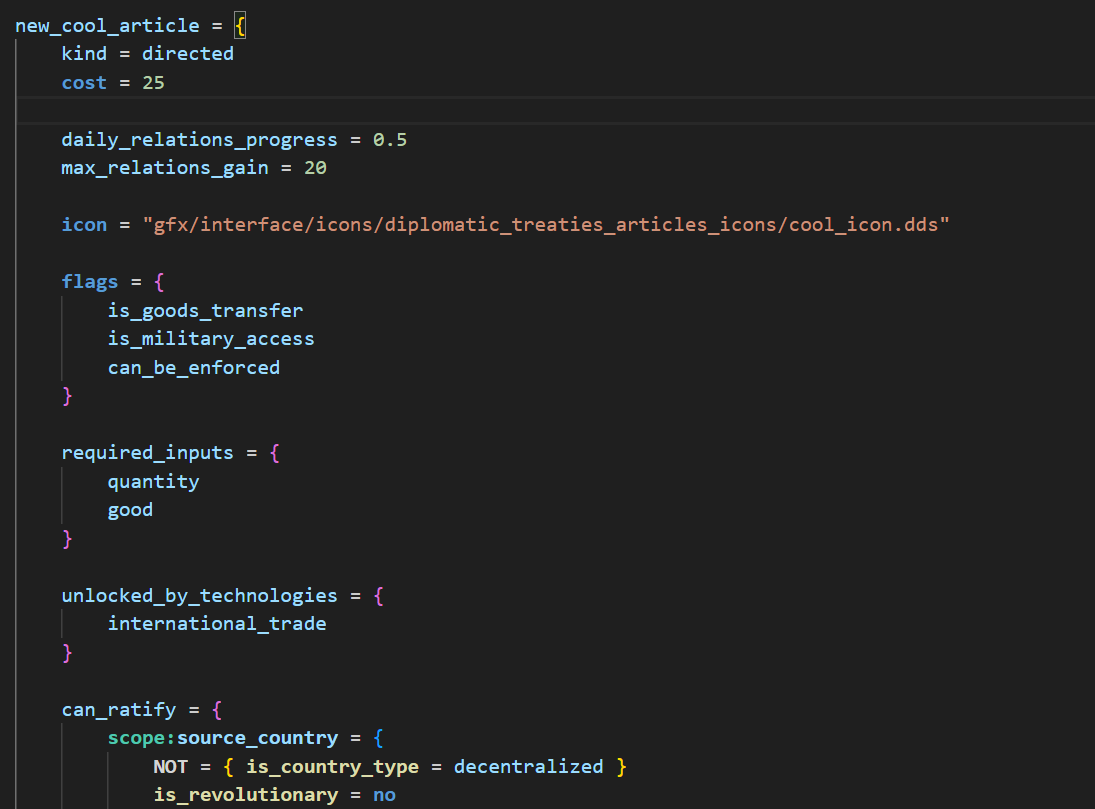Click 'scope:source_country' token
This screenshot has height=809, width=1095.
point(223,738)
